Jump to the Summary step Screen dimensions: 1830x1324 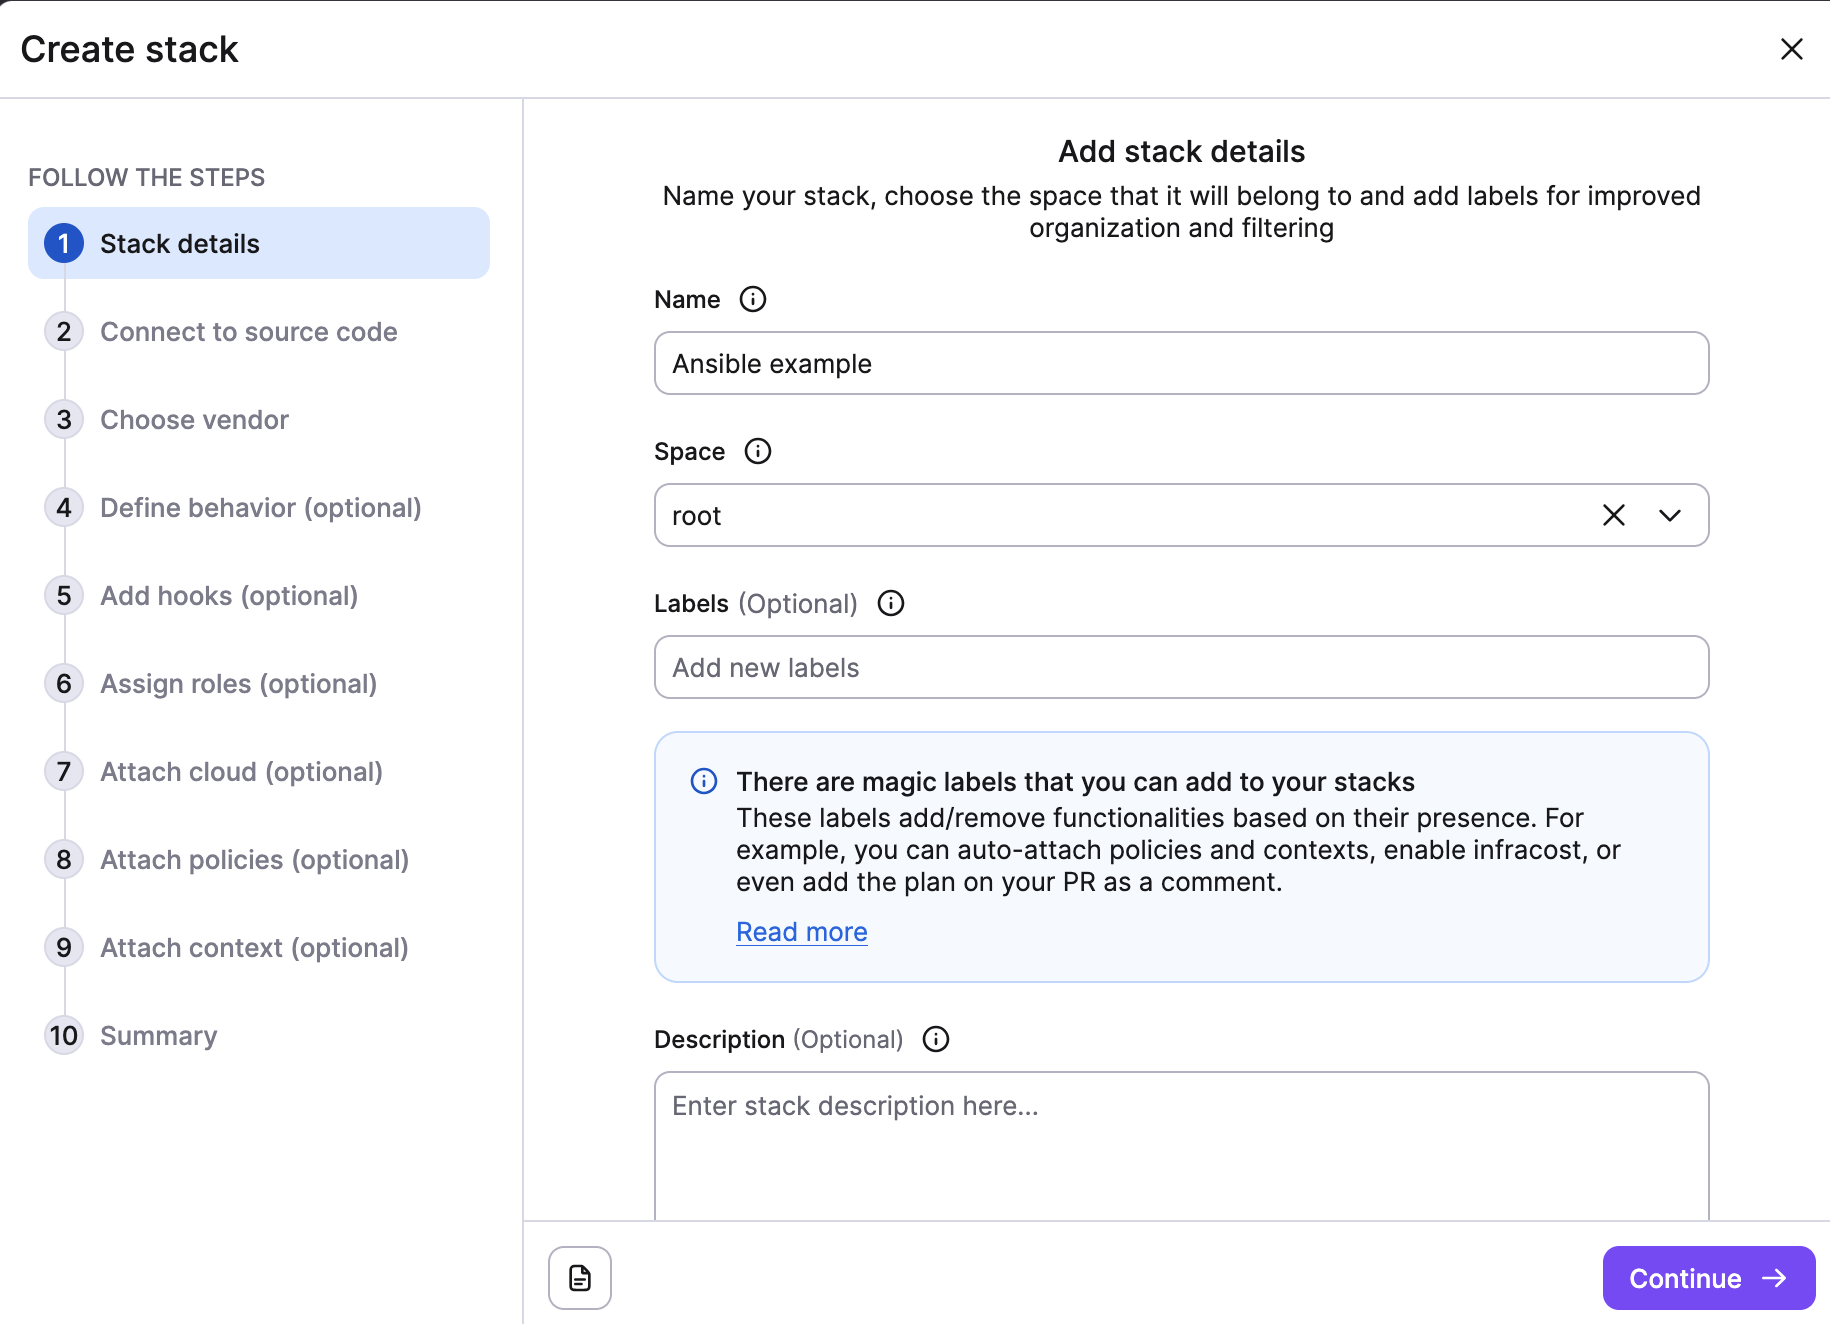pyautogui.click(x=131, y=1035)
